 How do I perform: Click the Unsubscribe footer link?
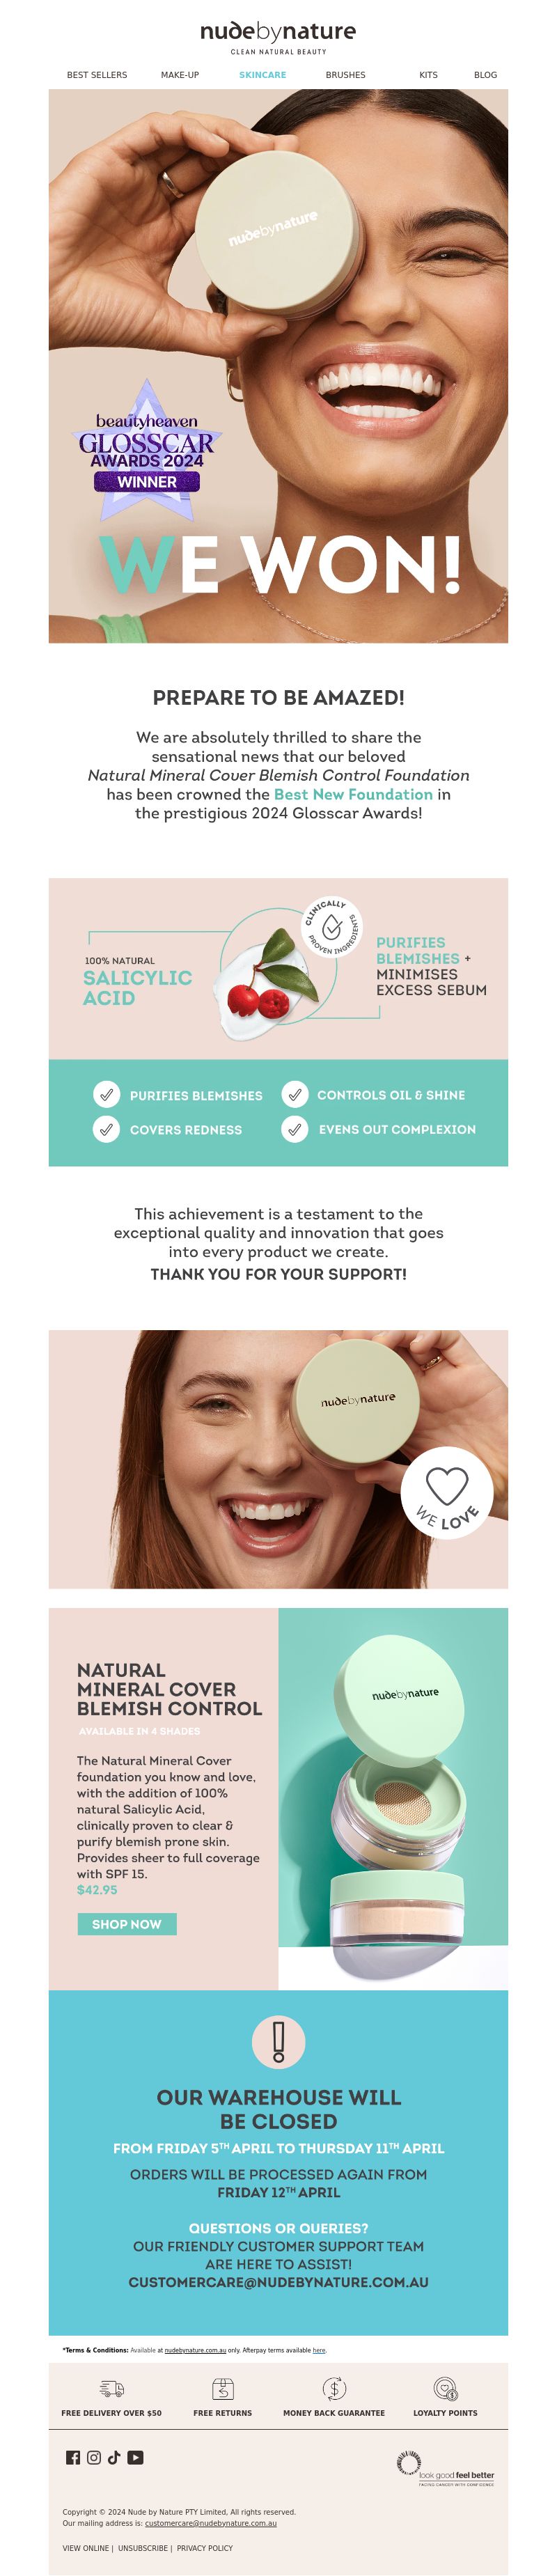[143, 2548]
